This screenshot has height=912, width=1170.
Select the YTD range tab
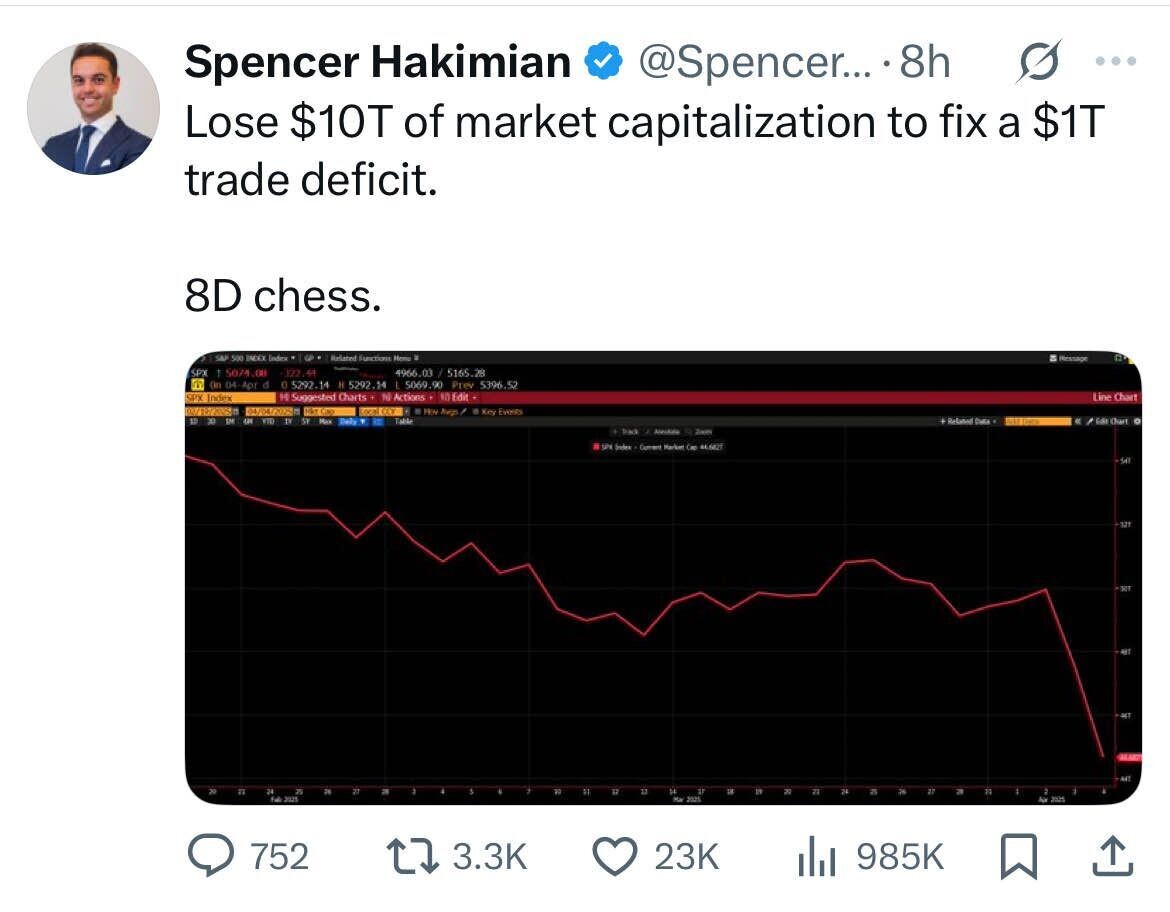tap(267, 421)
